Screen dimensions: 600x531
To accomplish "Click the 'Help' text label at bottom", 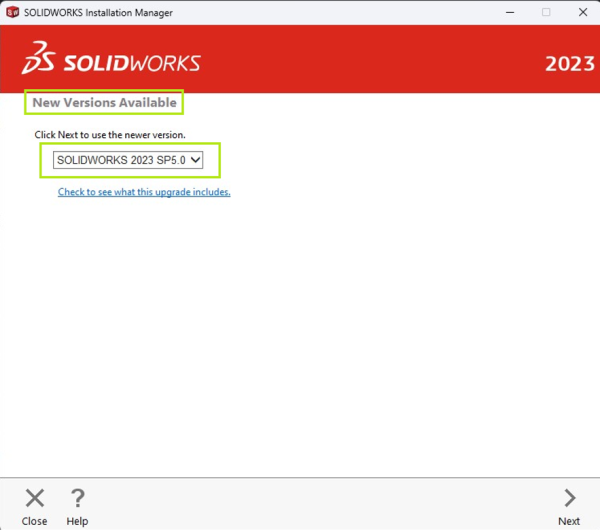I will click(x=77, y=521).
